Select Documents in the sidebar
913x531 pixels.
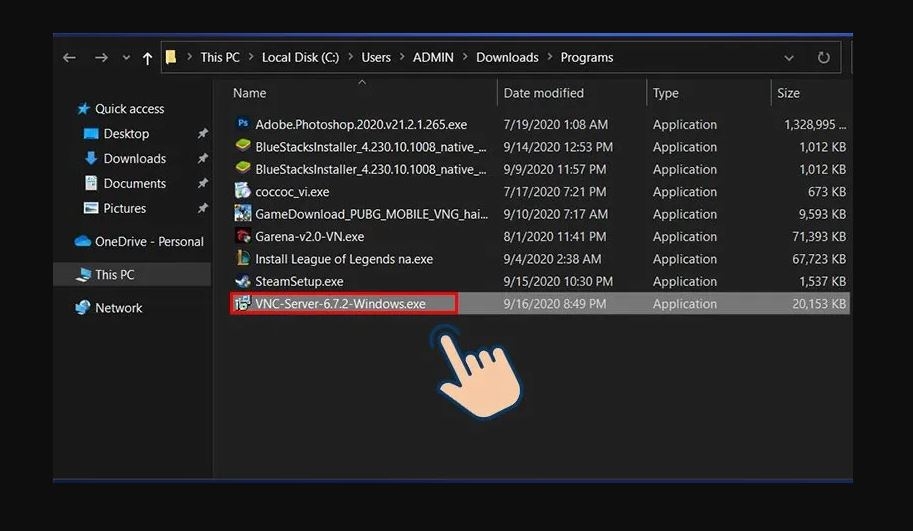tap(135, 183)
